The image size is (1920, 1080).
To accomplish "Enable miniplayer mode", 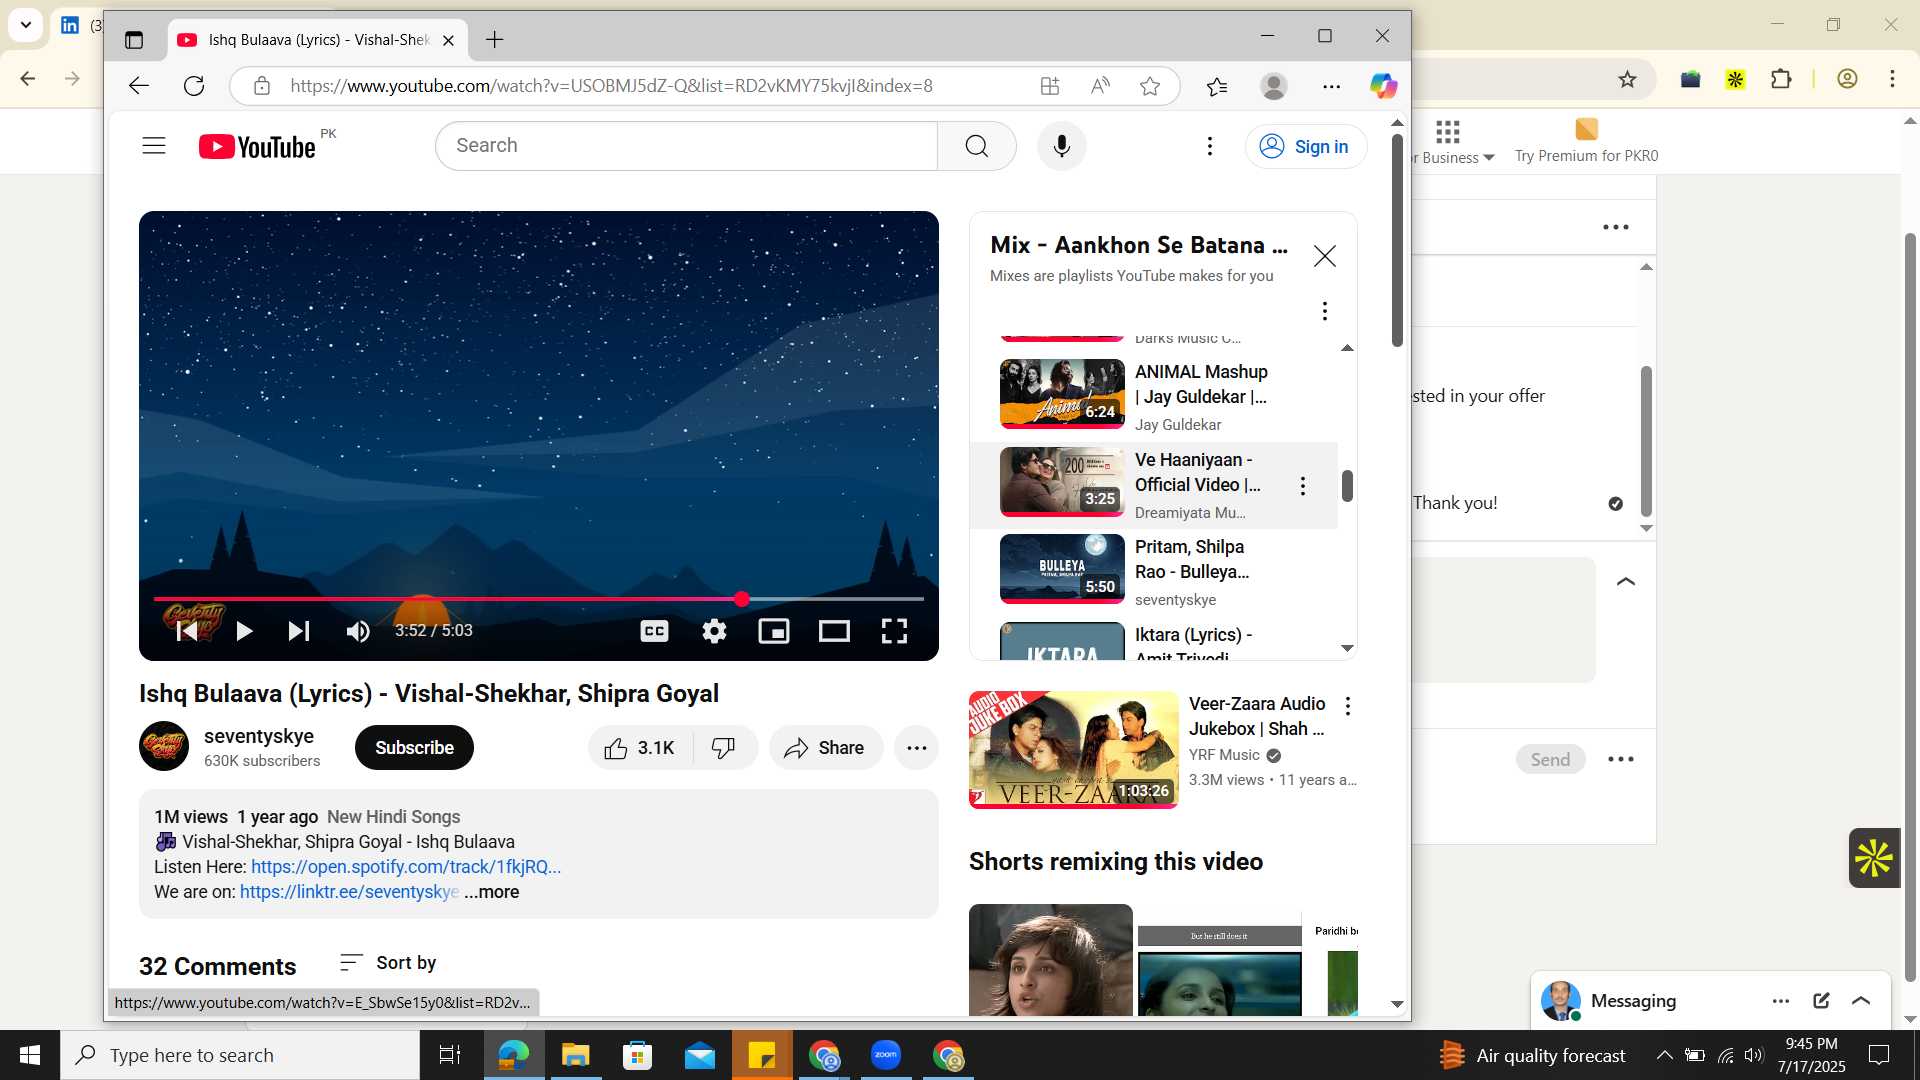I will (774, 631).
